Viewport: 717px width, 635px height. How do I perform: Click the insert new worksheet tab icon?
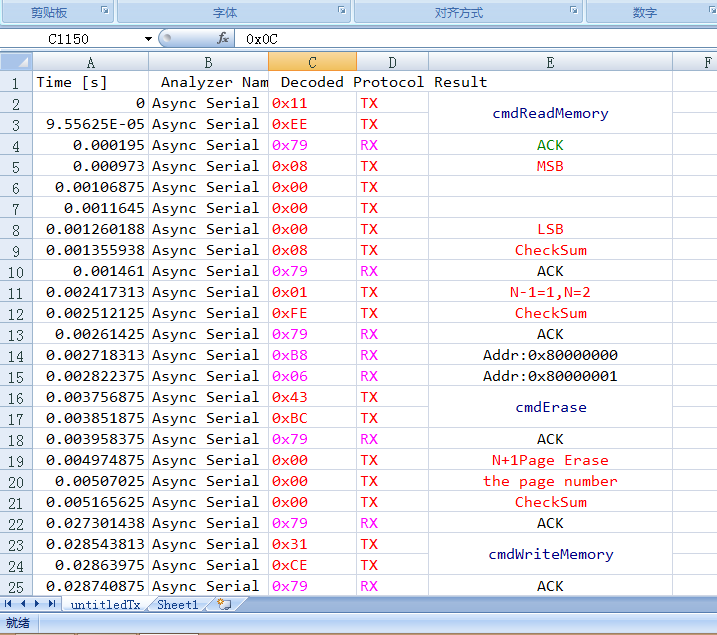coord(224,604)
